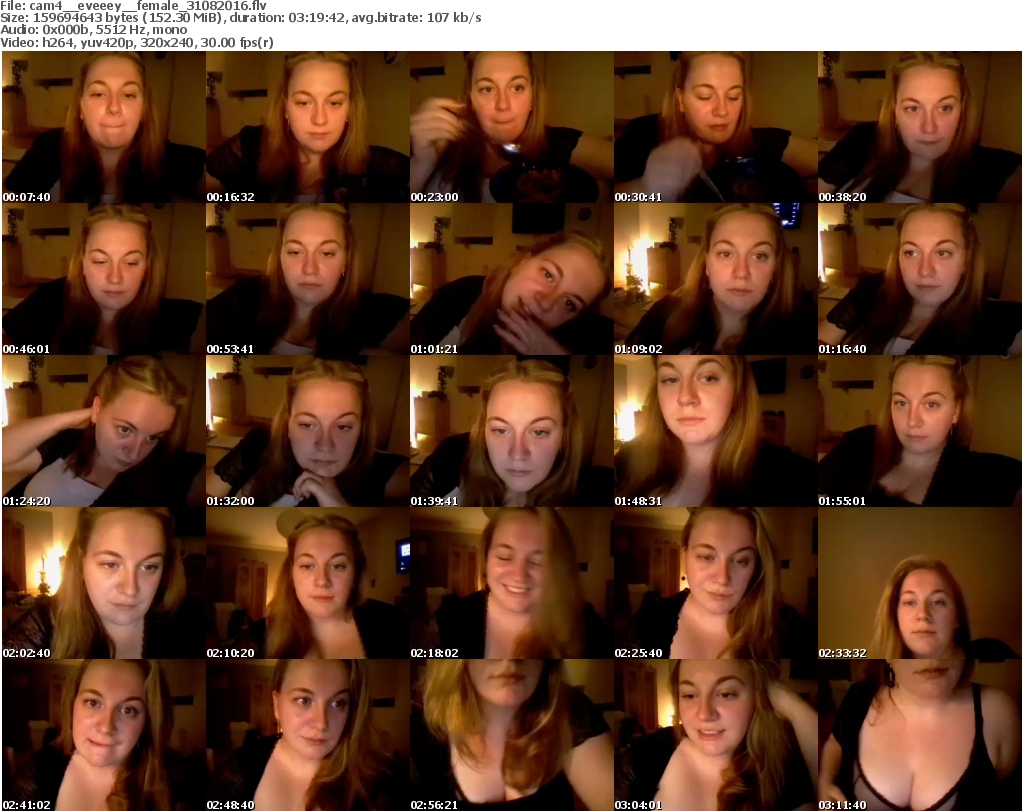This screenshot has height=811, width=1024.
Task: Click the thumbnail stamped 02:56:21
Action: point(511,735)
